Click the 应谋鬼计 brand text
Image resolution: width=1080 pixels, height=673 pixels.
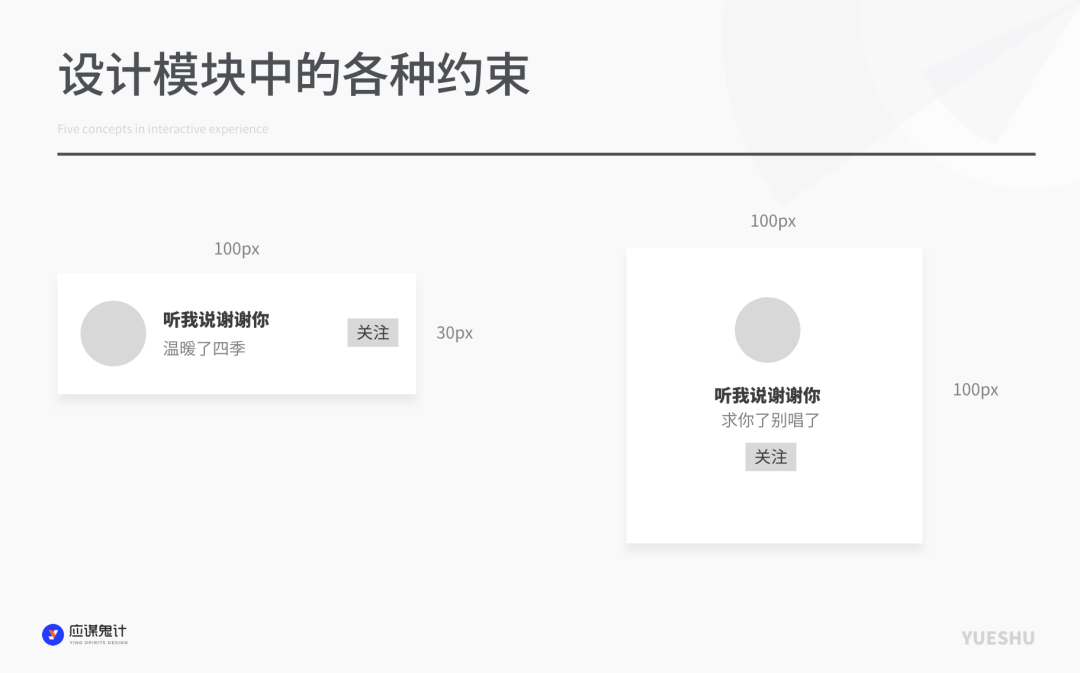(x=98, y=632)
